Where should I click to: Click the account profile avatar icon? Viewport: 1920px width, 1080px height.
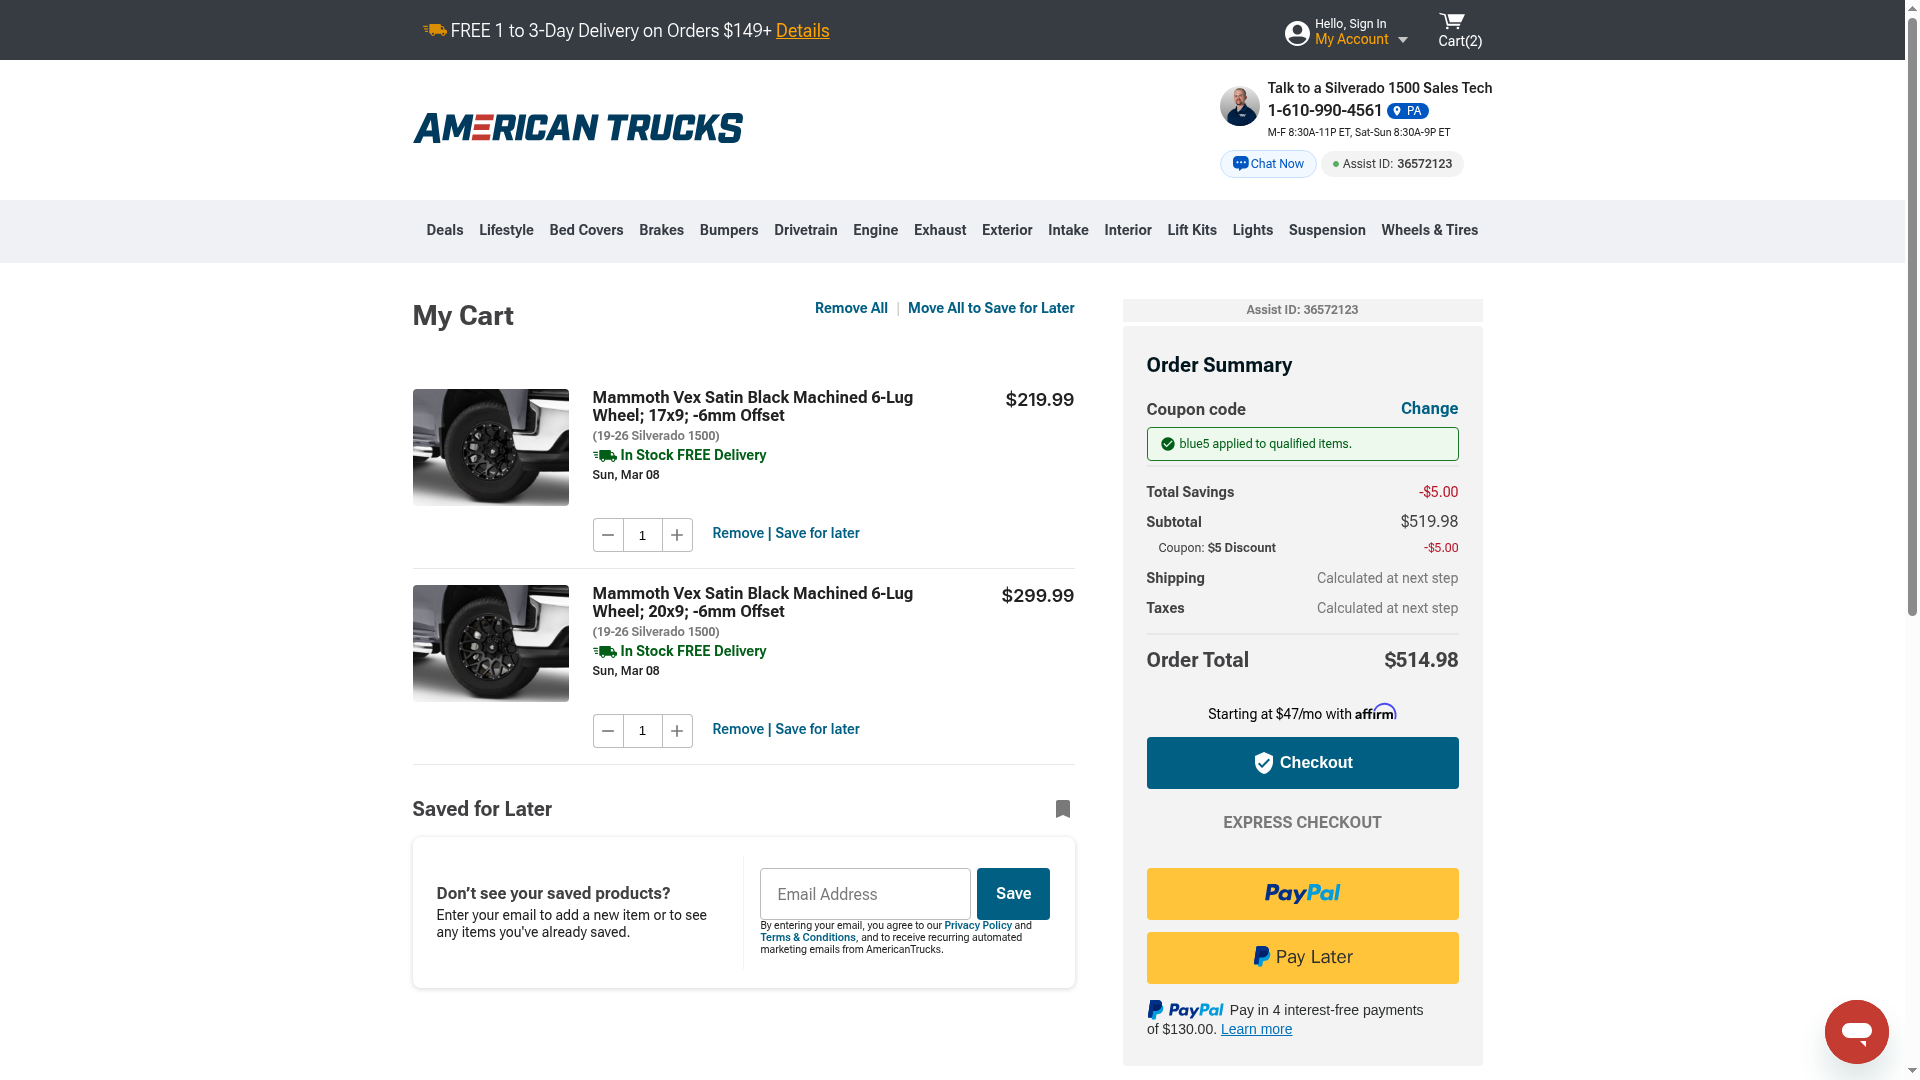tap(1297, 33)
